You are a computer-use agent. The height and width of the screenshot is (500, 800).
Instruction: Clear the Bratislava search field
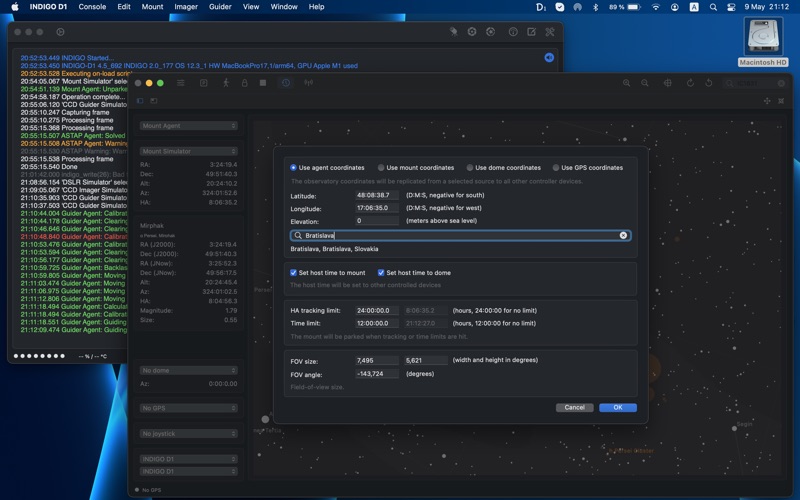(x=623, y=236)
